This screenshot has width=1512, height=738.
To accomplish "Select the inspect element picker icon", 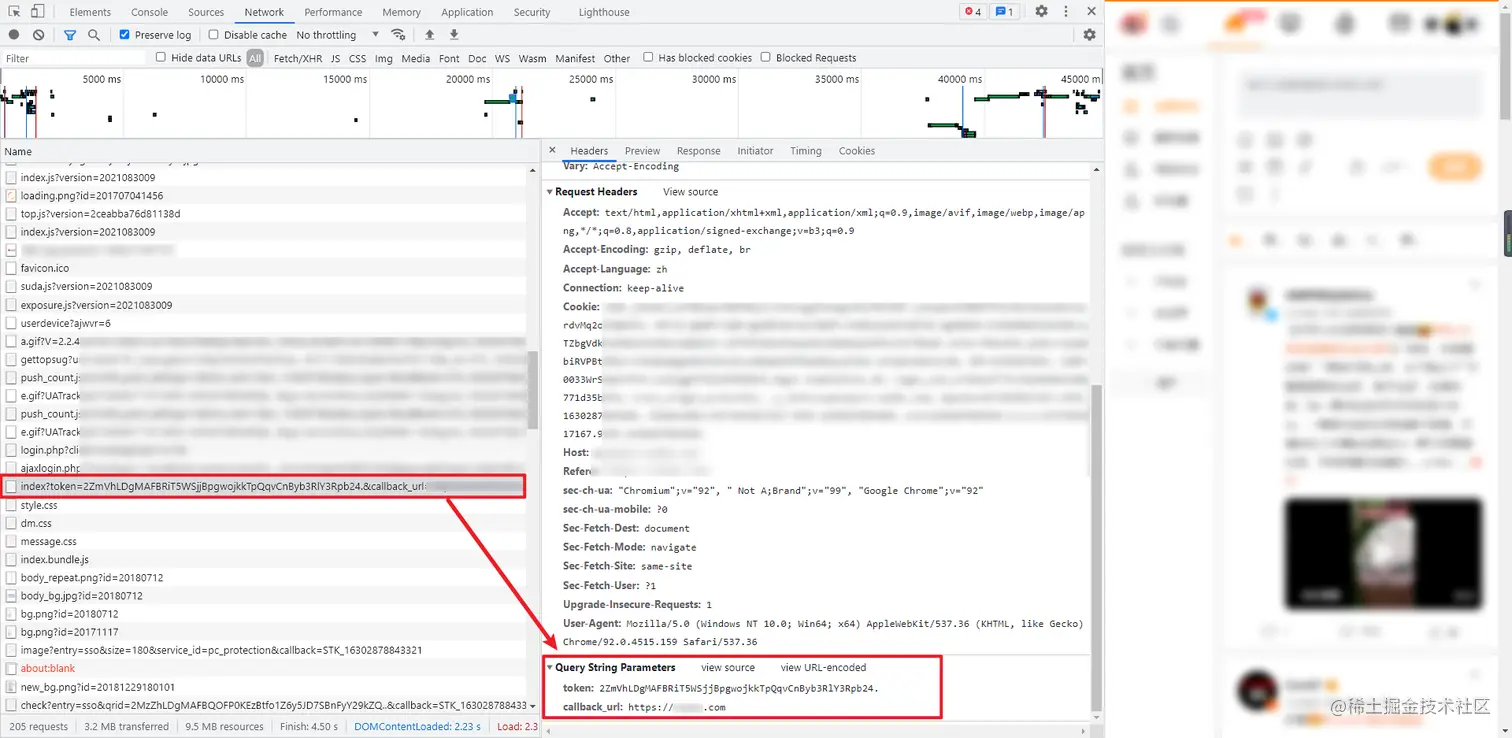I will click(14, 12).
